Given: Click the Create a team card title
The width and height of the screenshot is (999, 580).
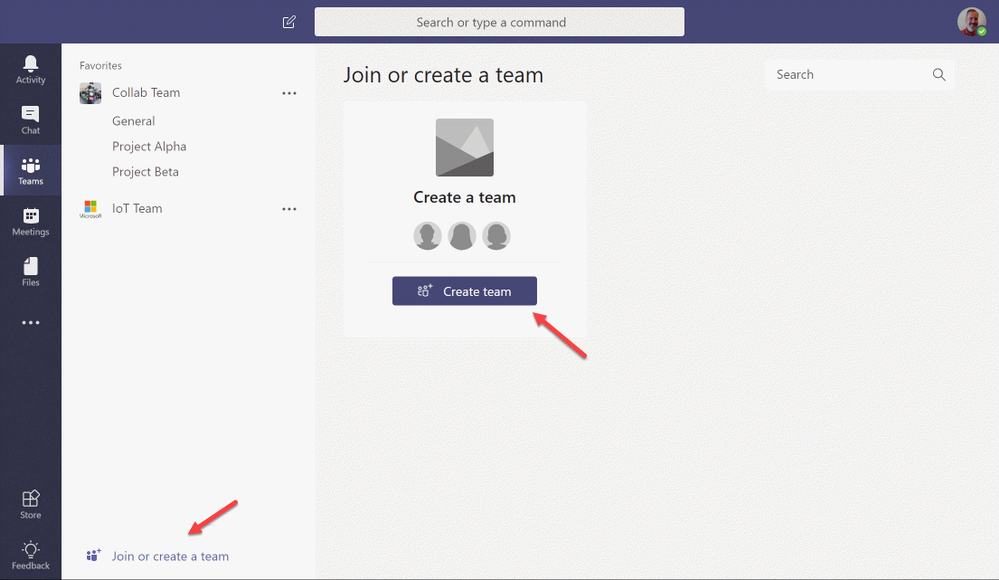Looking at the screenshot, I should (464, 197).
